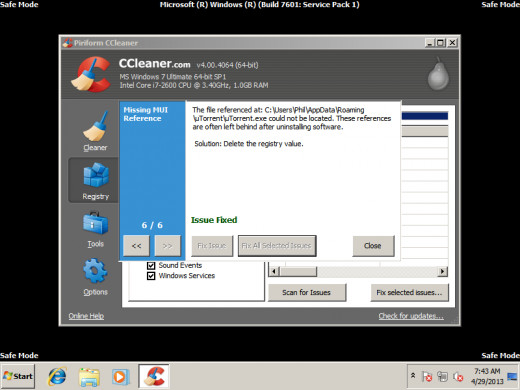Click 'MS Windows 7 Ultimate 64-bit SP1' text

tap(173, 77)
